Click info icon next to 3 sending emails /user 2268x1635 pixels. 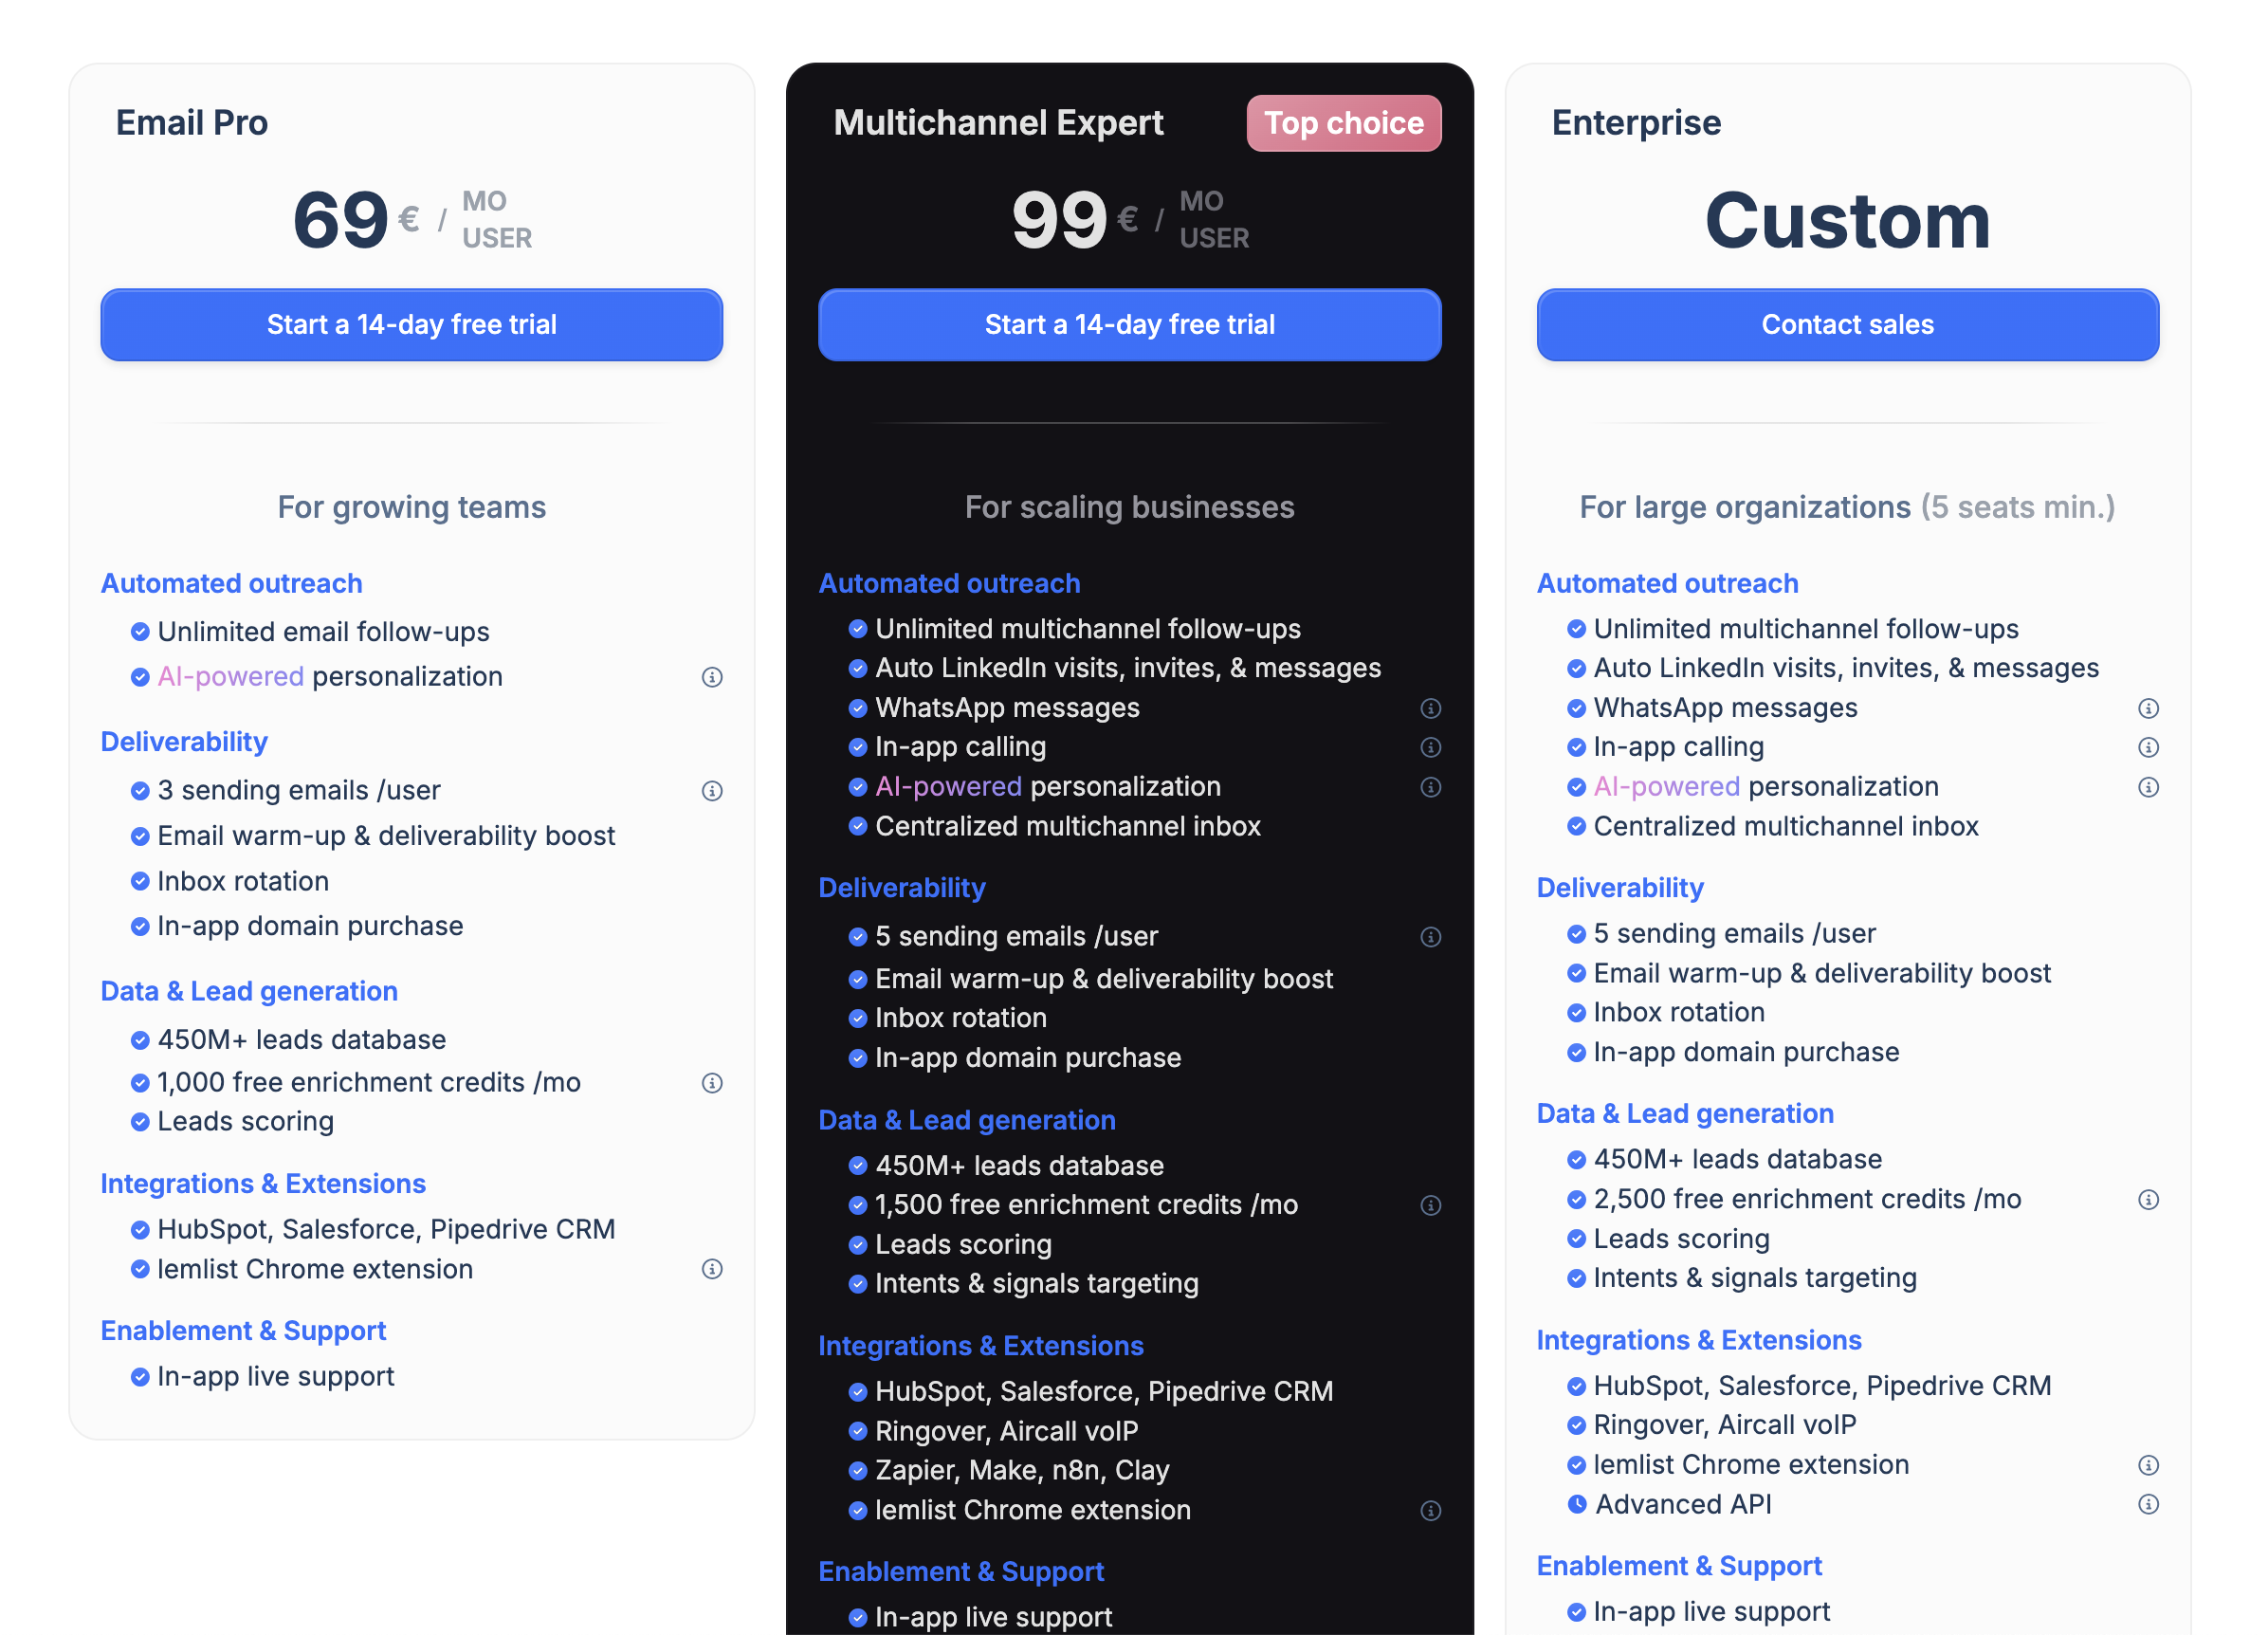712,791
